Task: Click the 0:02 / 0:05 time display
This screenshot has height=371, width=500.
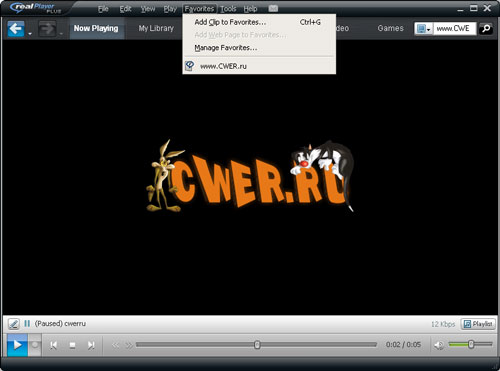Action: (403, 345)
